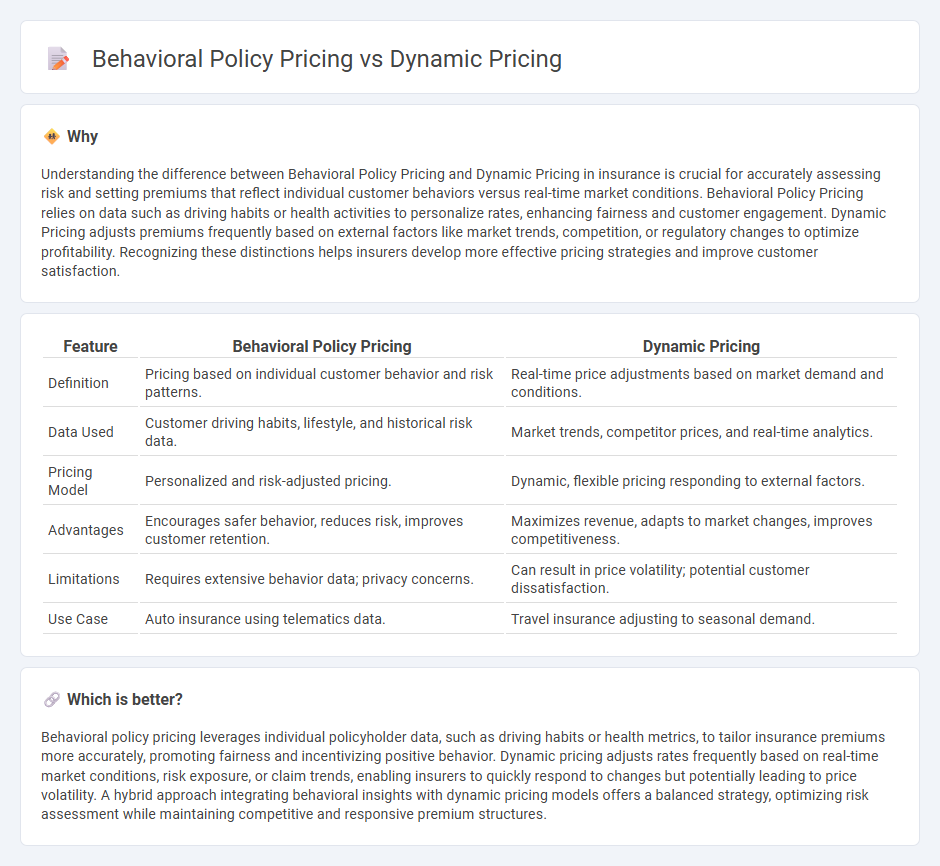Click the Dynamic Pricing column header
The height and width of the screenshot is (866, 940).
pyautogui.click(x=701, y=346)
